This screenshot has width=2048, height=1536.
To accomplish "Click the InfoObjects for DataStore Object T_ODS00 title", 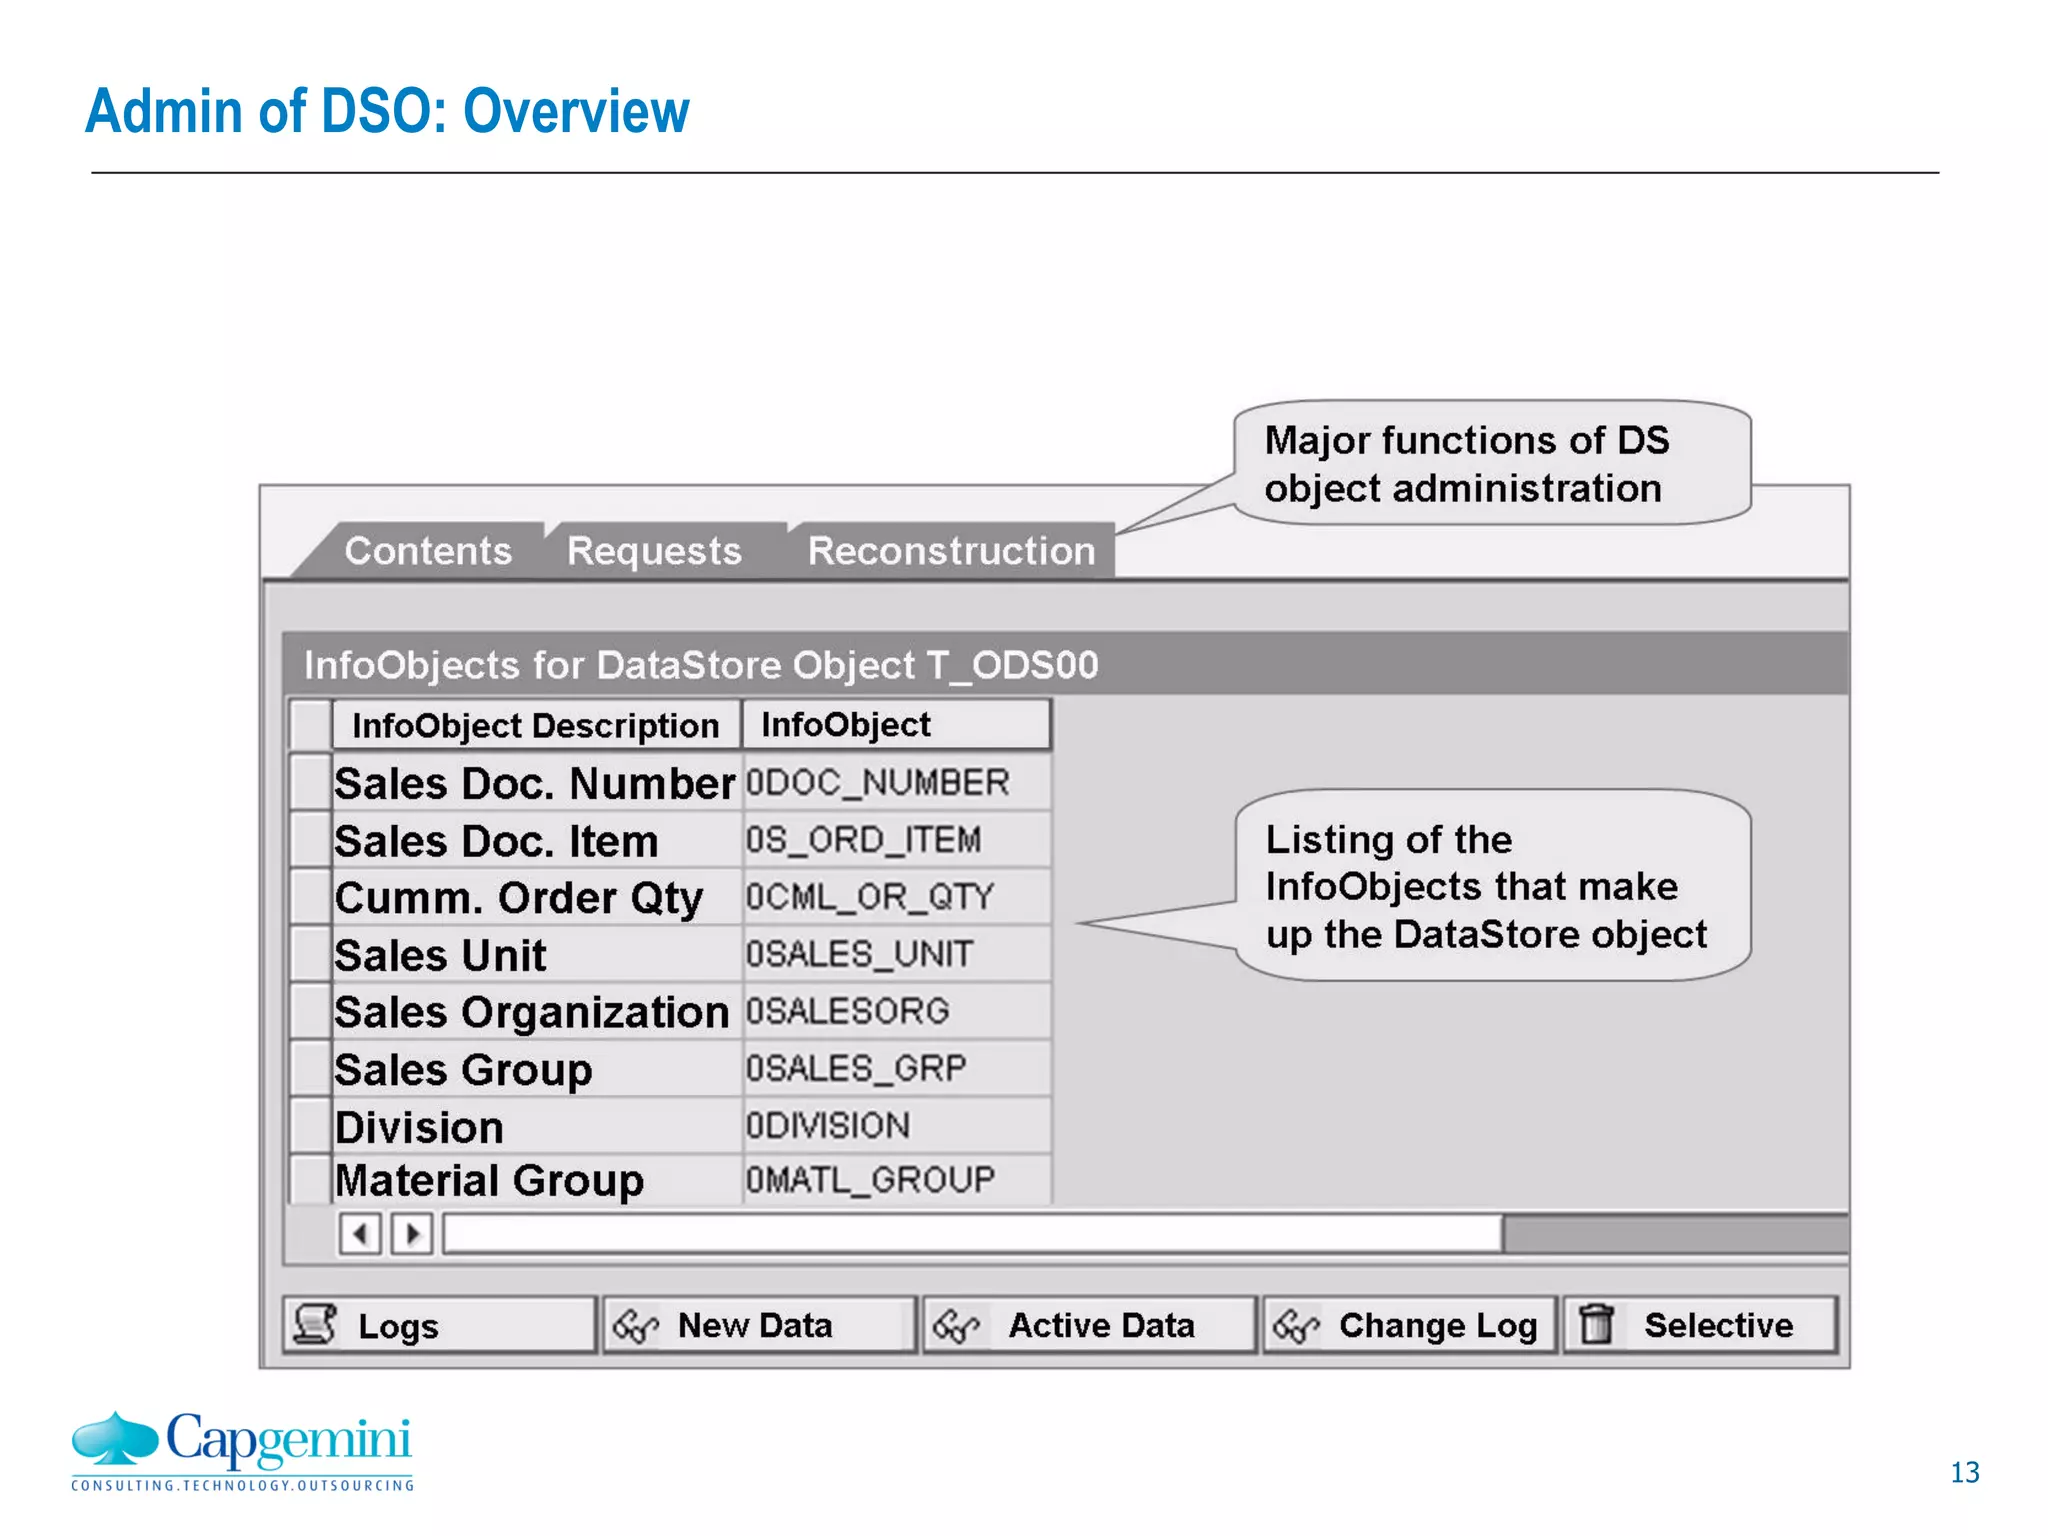I will pos(701,665).
